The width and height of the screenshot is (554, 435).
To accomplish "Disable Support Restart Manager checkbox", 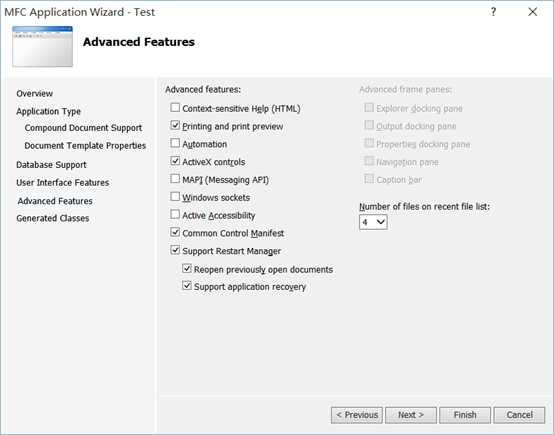I will click(175, 250).
